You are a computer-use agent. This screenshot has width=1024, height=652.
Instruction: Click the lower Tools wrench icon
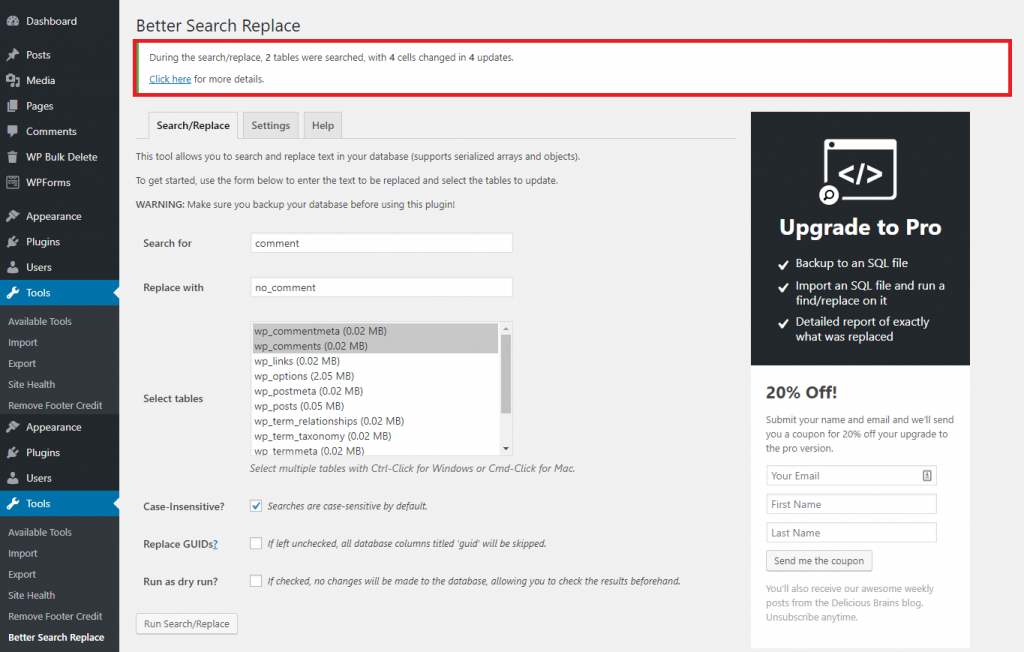[12, 504]
